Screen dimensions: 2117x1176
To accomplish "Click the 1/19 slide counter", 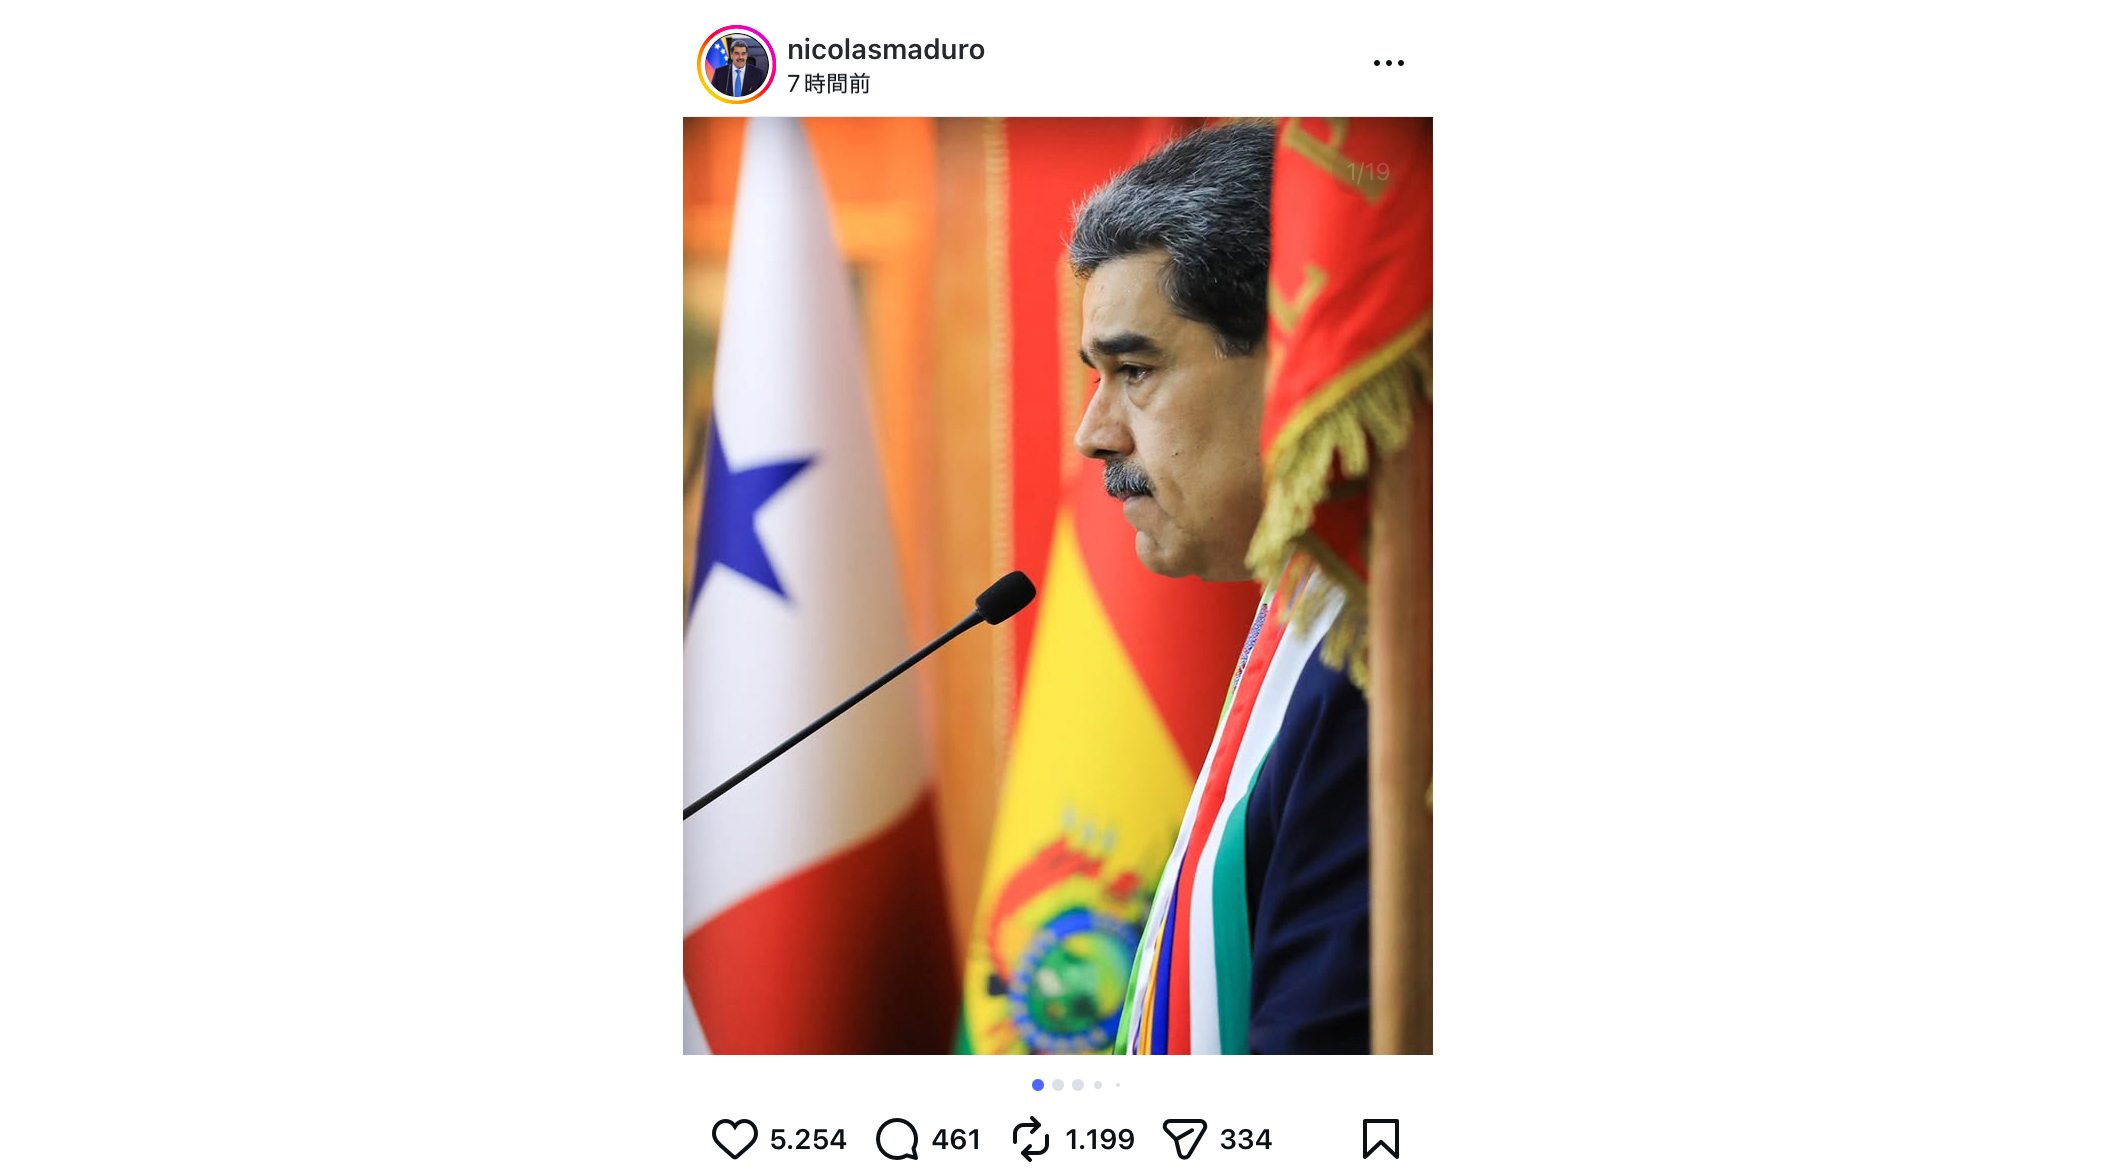I will 1368,172.
